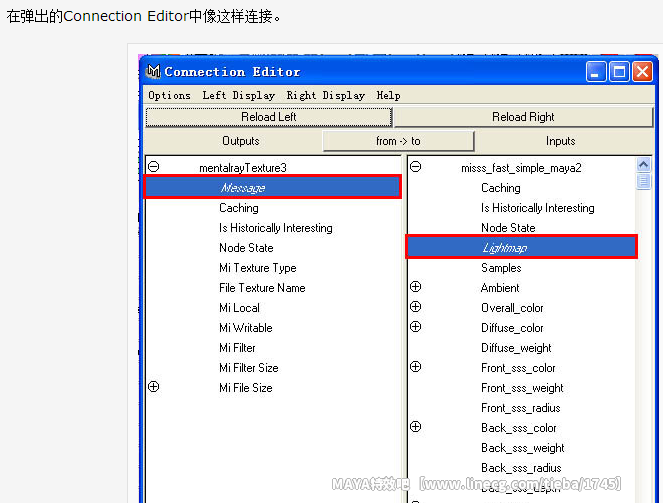Open the Help menu
Screen dimensions: 663x503
[x=388, y=96]
